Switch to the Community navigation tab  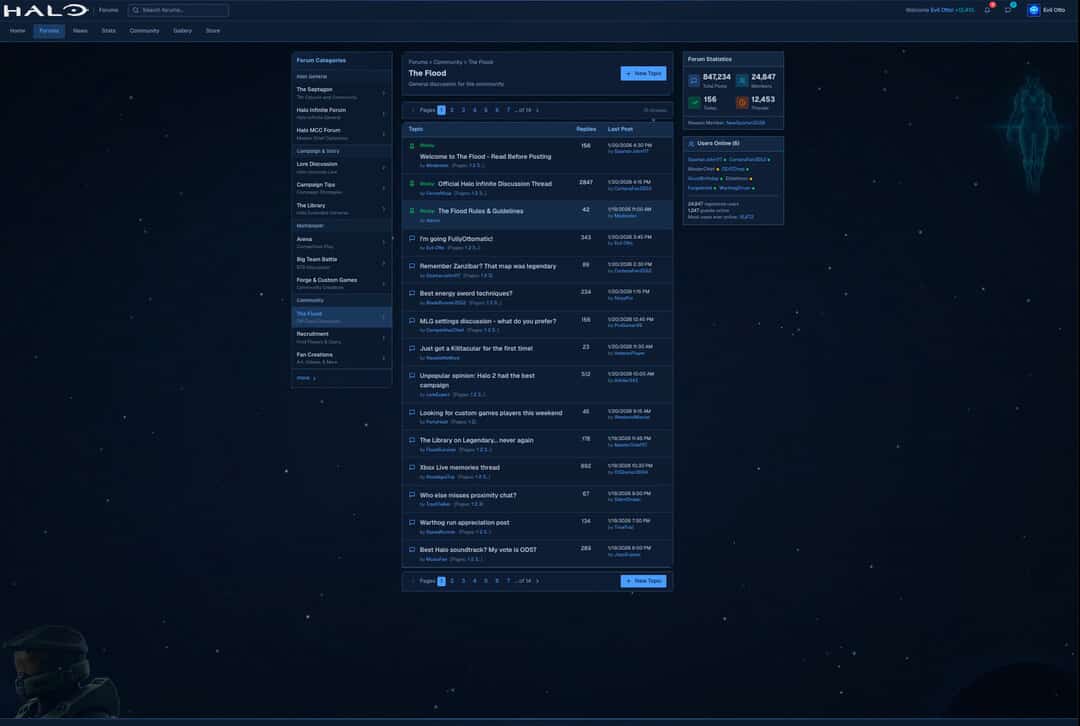pos(144,30)
